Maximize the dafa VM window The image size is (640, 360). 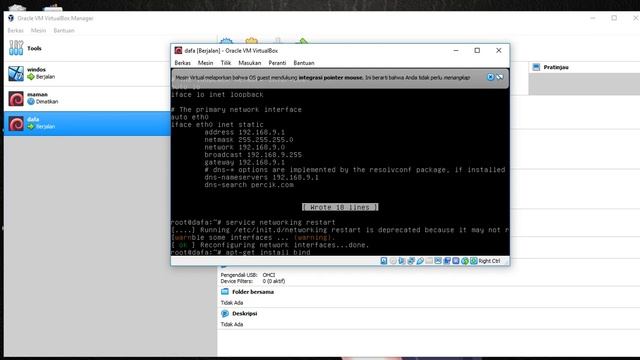[477, 50]
